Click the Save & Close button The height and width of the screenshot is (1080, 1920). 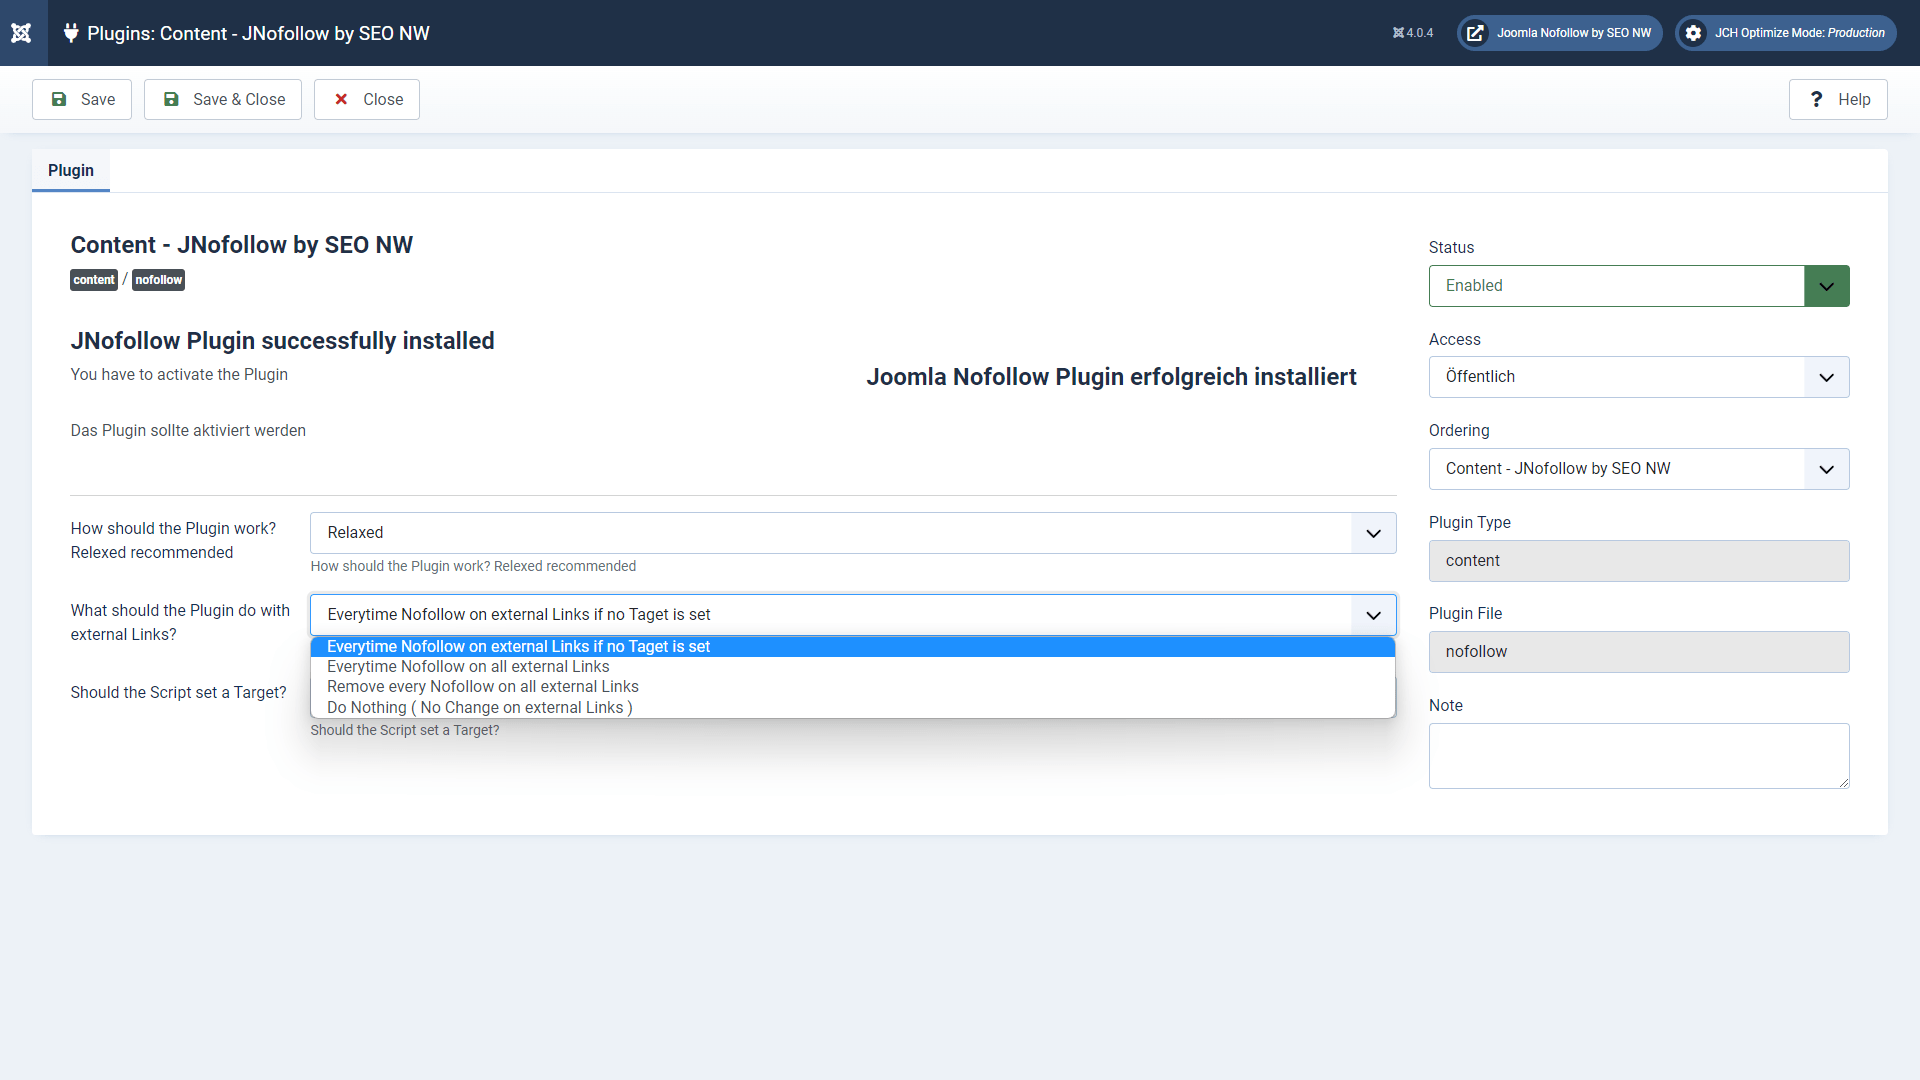pos(223,99)
